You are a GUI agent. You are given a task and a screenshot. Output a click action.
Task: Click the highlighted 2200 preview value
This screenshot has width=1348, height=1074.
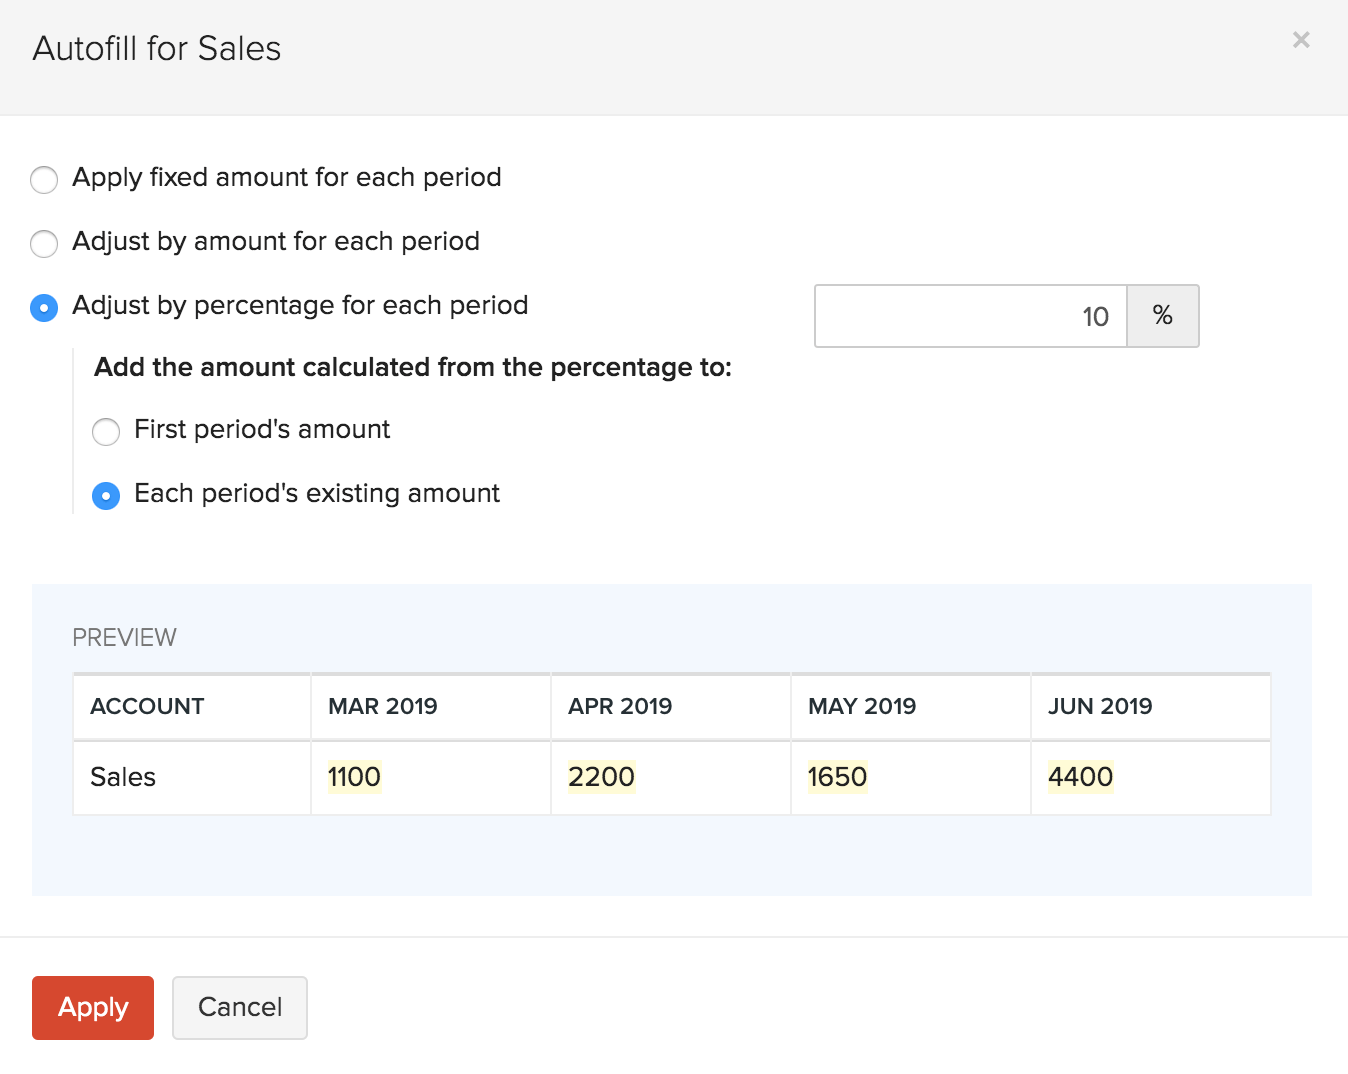pyautogui.click(x=601, y=777)
